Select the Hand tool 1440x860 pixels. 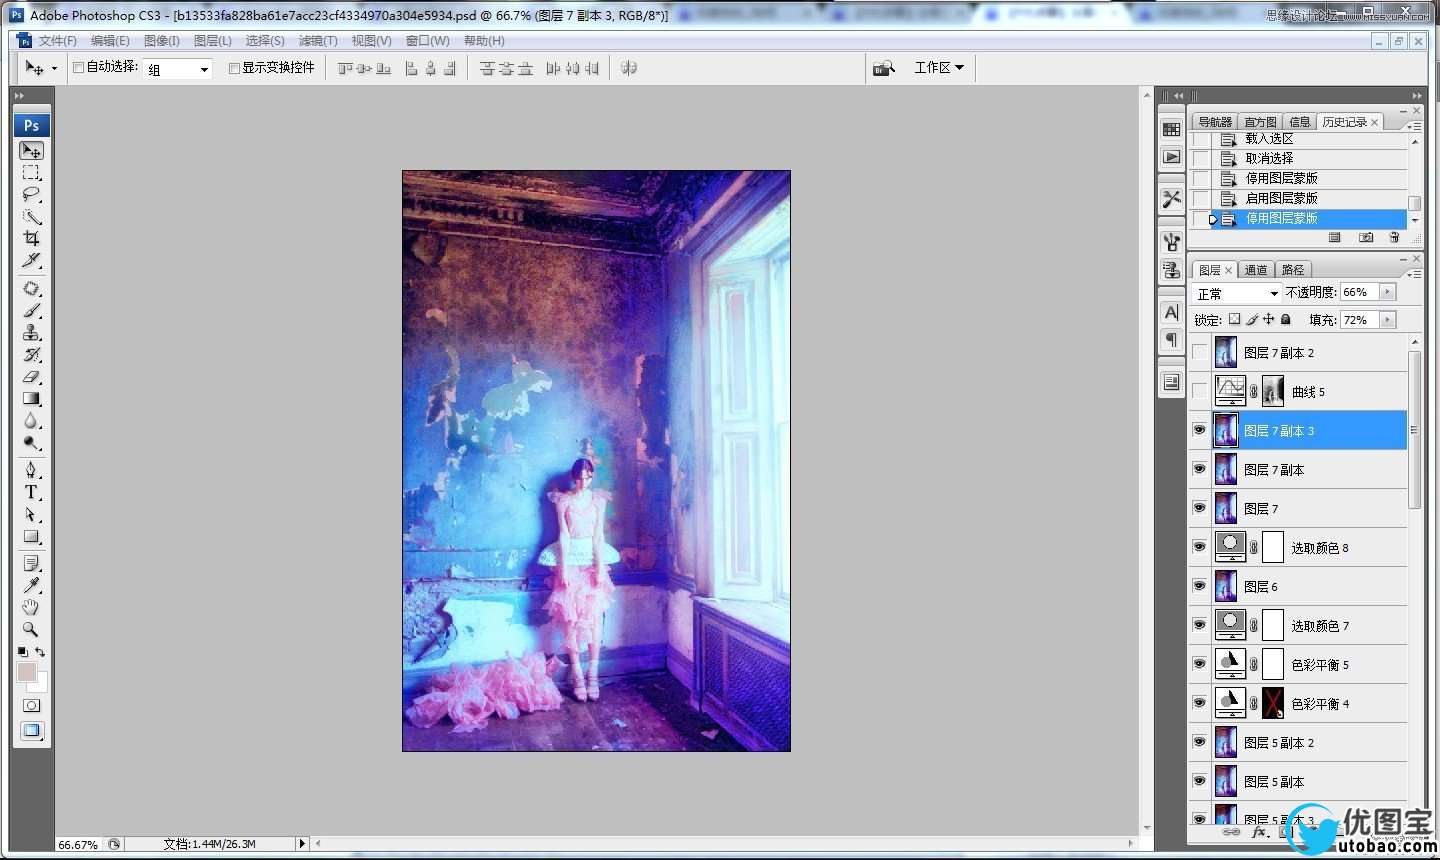click(32, 608)
